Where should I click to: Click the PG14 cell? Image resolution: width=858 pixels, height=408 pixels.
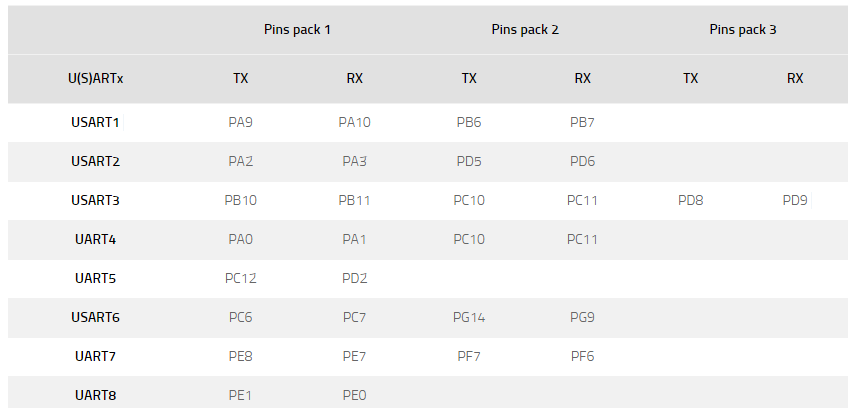(x=469, y=317)
